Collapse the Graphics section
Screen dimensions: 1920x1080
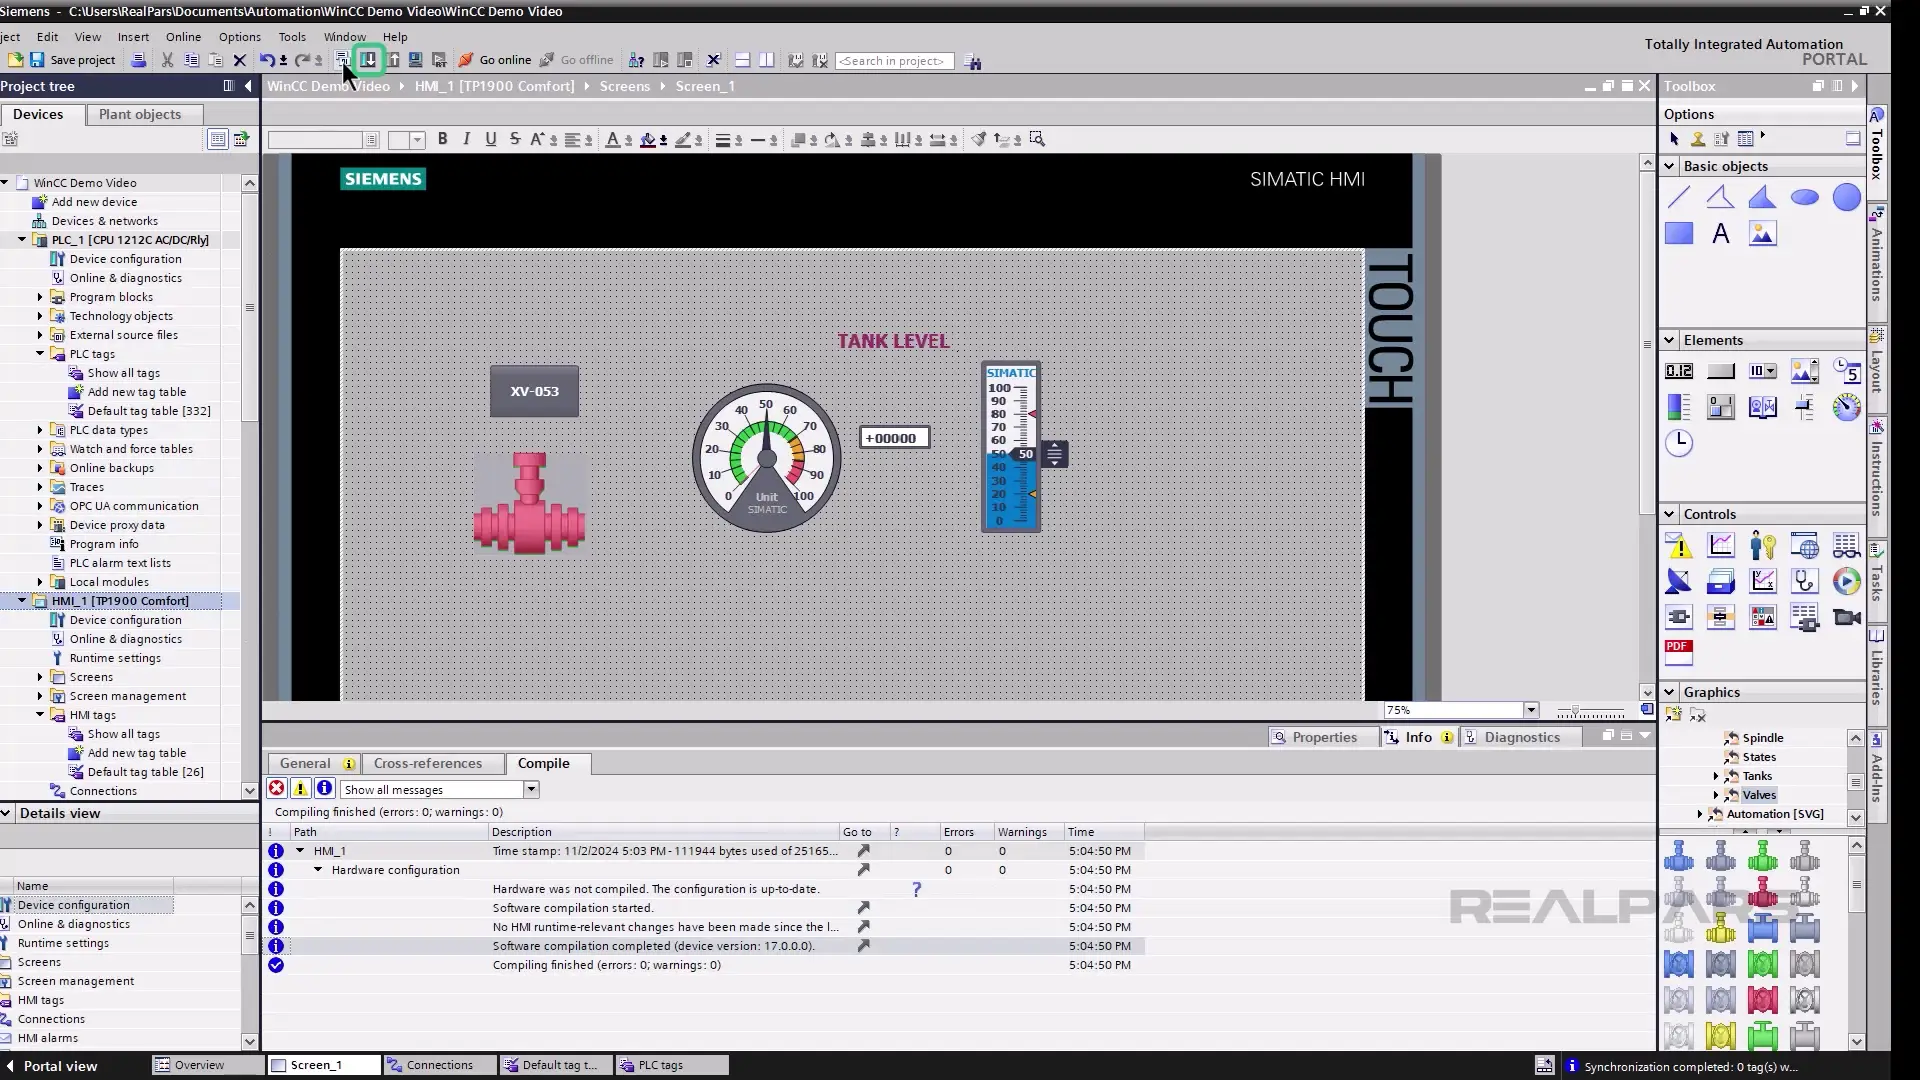pyautogui.click(x=1669, y=692)
